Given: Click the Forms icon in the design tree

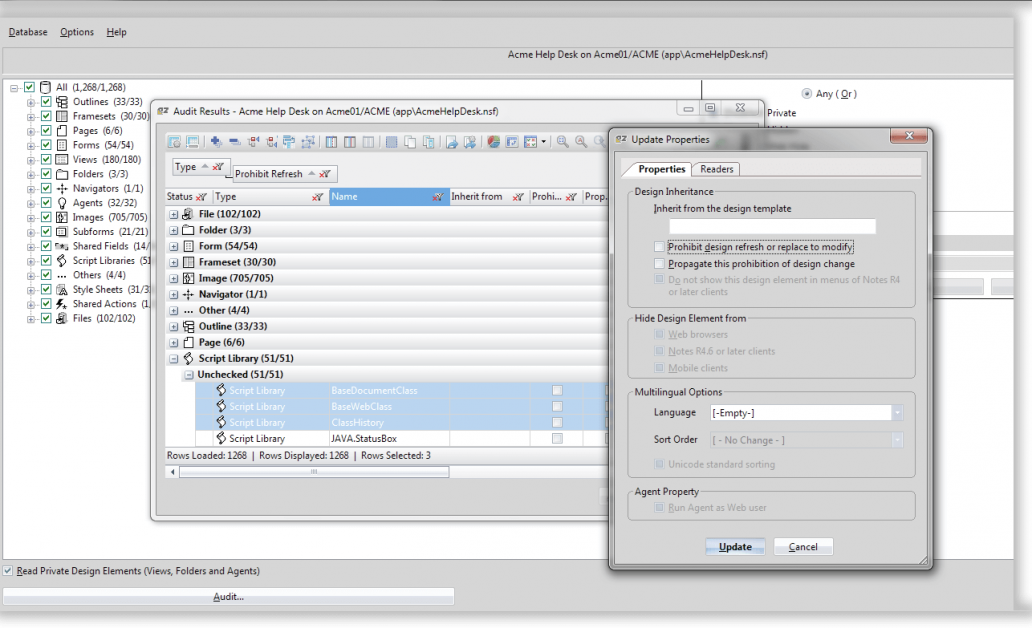Looking at the screenshot, I should tap(62, 145).
